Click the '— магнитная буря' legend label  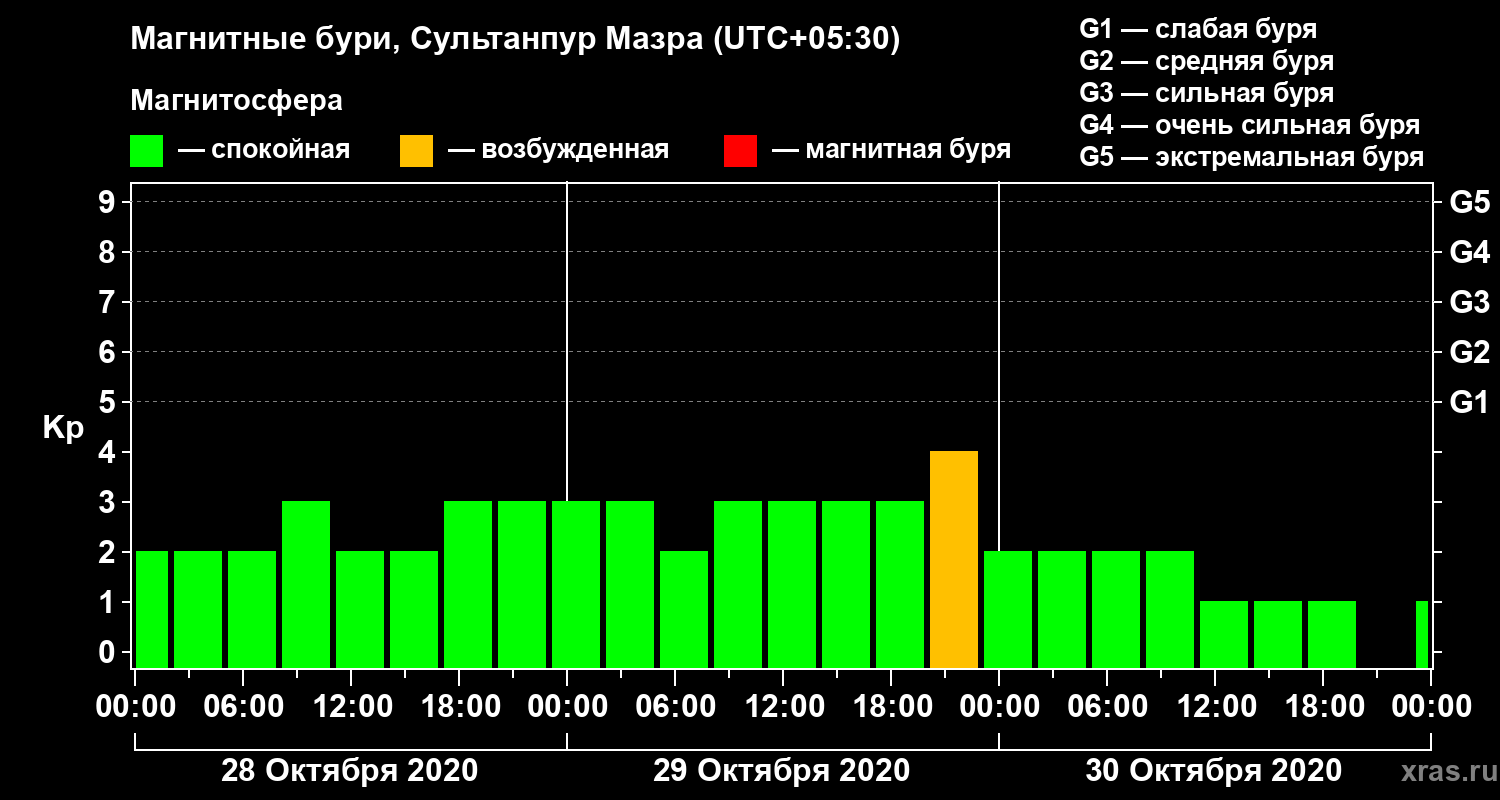892,151
